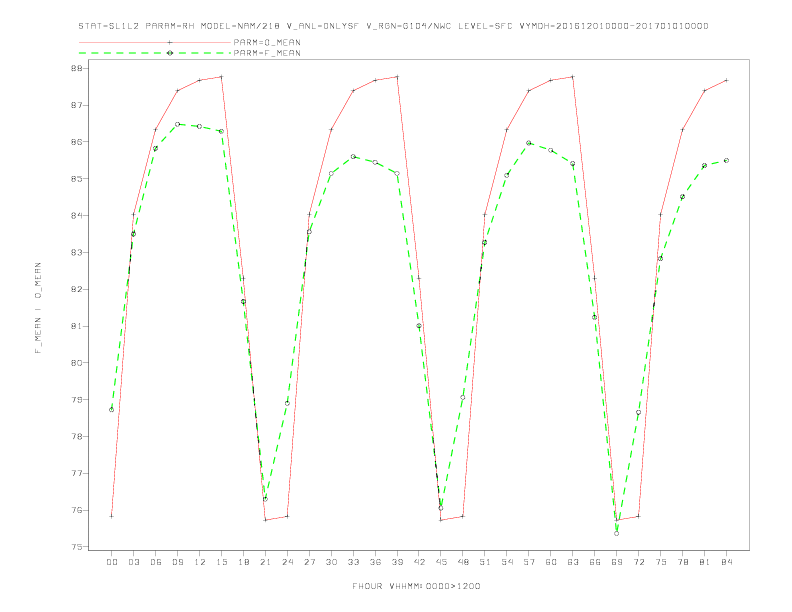Screen dimensions: 792x612
Task: Click the x-axis tick label 63
Action: (x=573, y=562)
